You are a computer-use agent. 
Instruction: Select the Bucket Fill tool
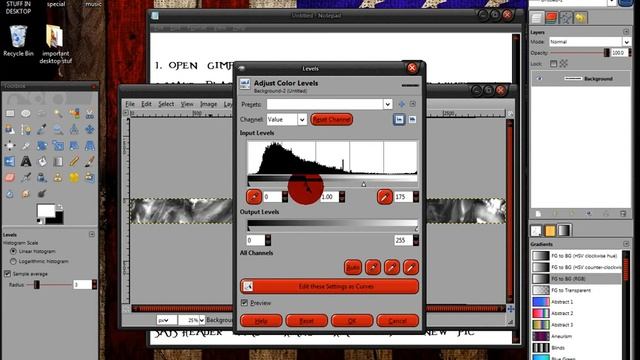(42, 161)
